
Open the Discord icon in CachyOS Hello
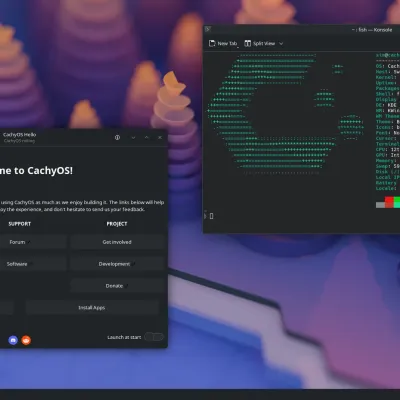point(13,340)
